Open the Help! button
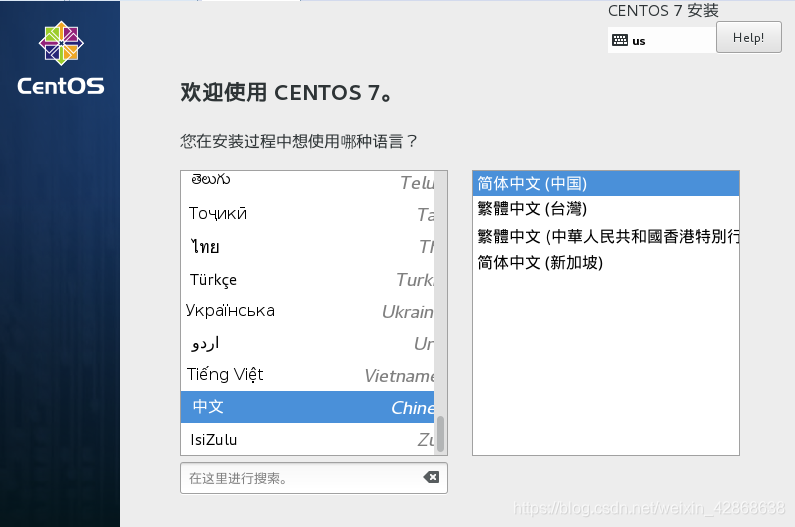The height and width of the screenshot is (527, 795). coord(748,37)
